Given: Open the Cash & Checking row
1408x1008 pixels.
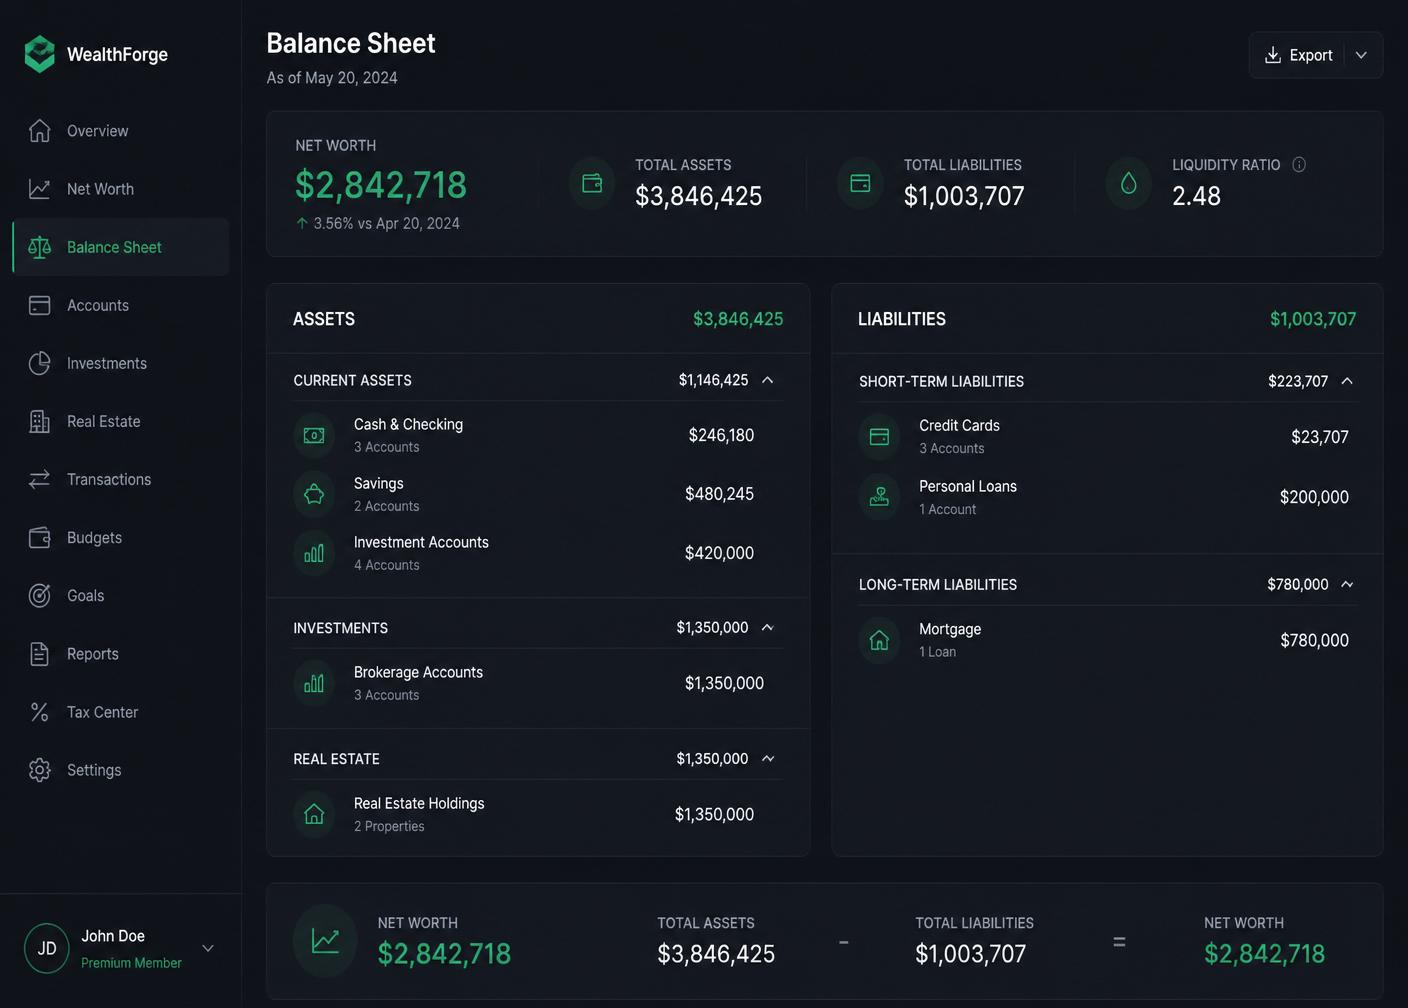Looking at the screenshot, I should (538, 435).
